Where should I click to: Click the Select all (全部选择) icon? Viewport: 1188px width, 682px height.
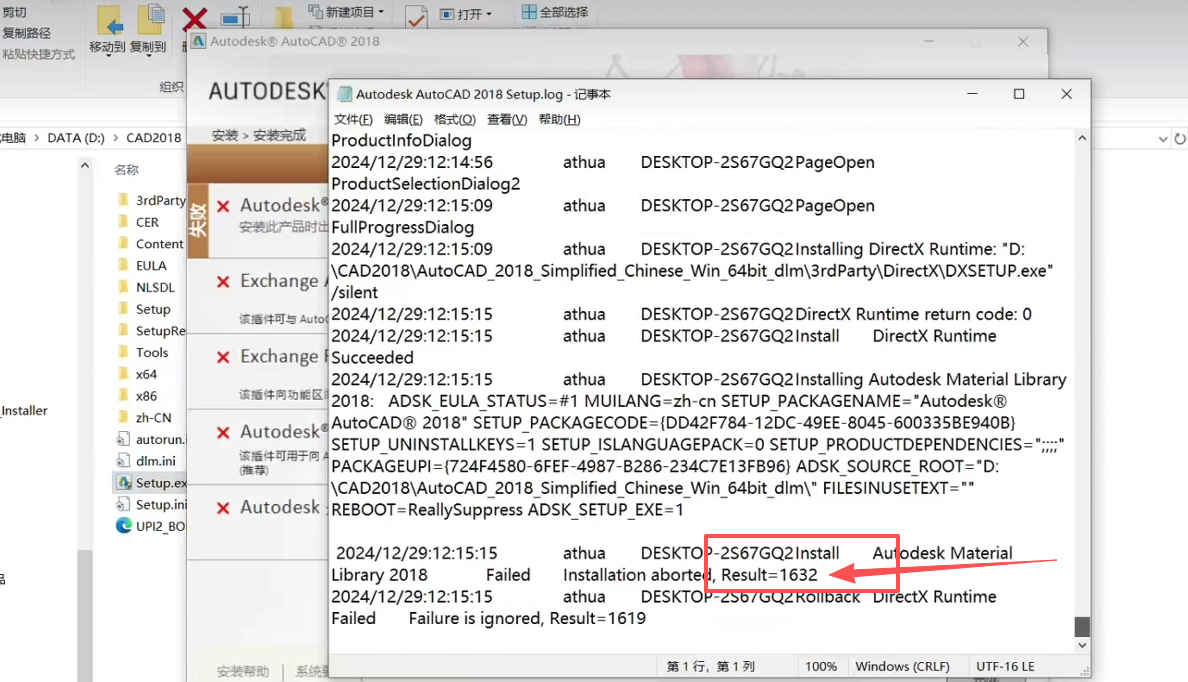(529, 13)
